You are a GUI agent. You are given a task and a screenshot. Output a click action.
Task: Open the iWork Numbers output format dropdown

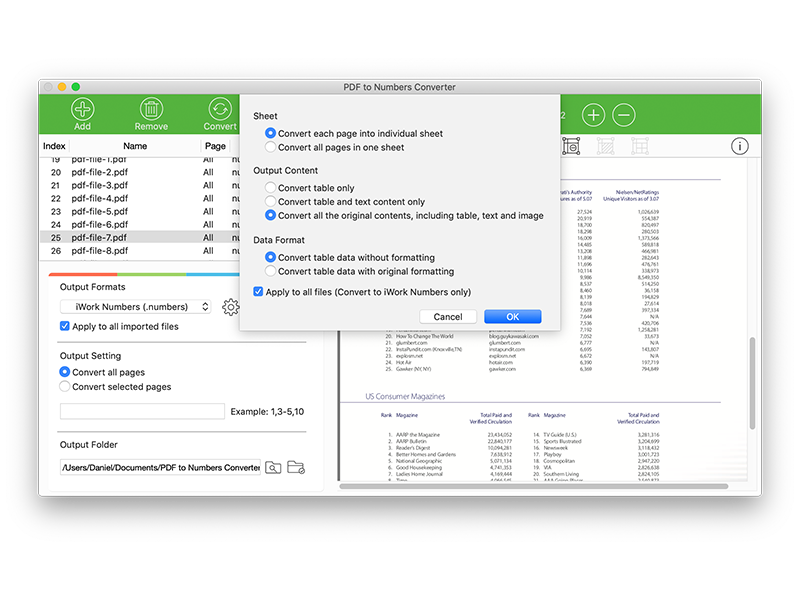pyautogui.click(x=136, y=307)
